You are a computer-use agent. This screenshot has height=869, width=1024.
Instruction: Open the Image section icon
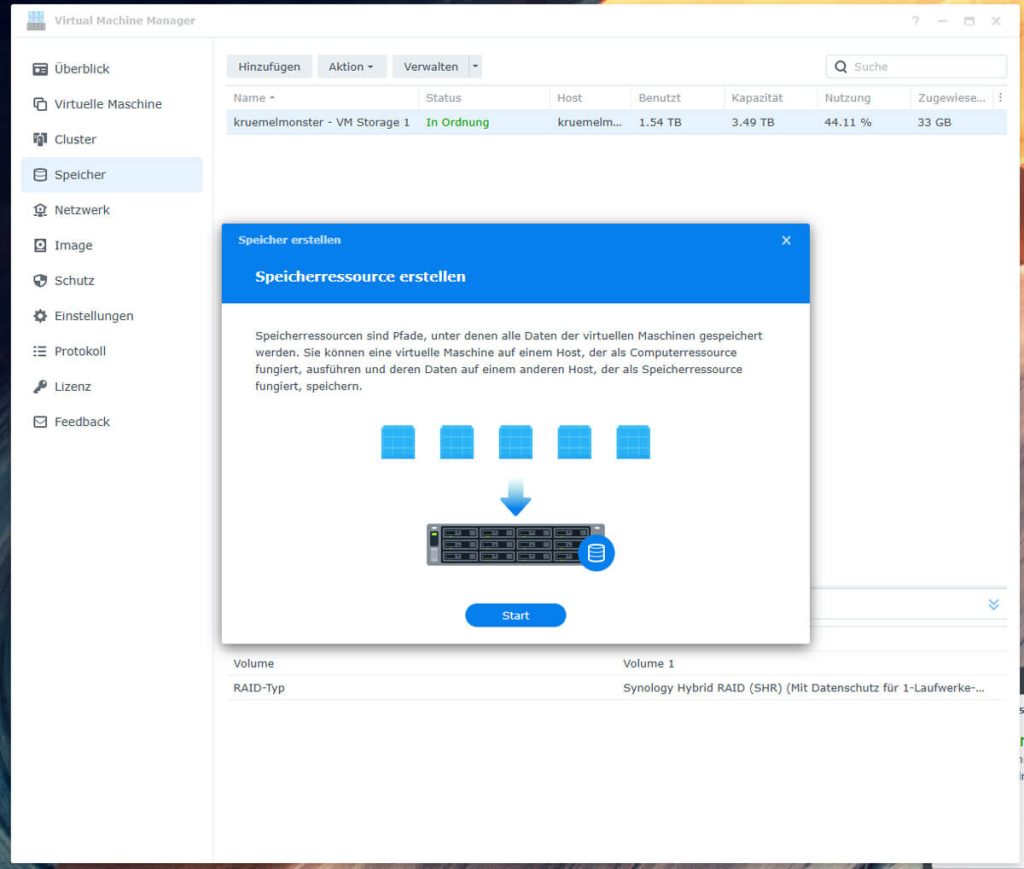tap(40, 245)
